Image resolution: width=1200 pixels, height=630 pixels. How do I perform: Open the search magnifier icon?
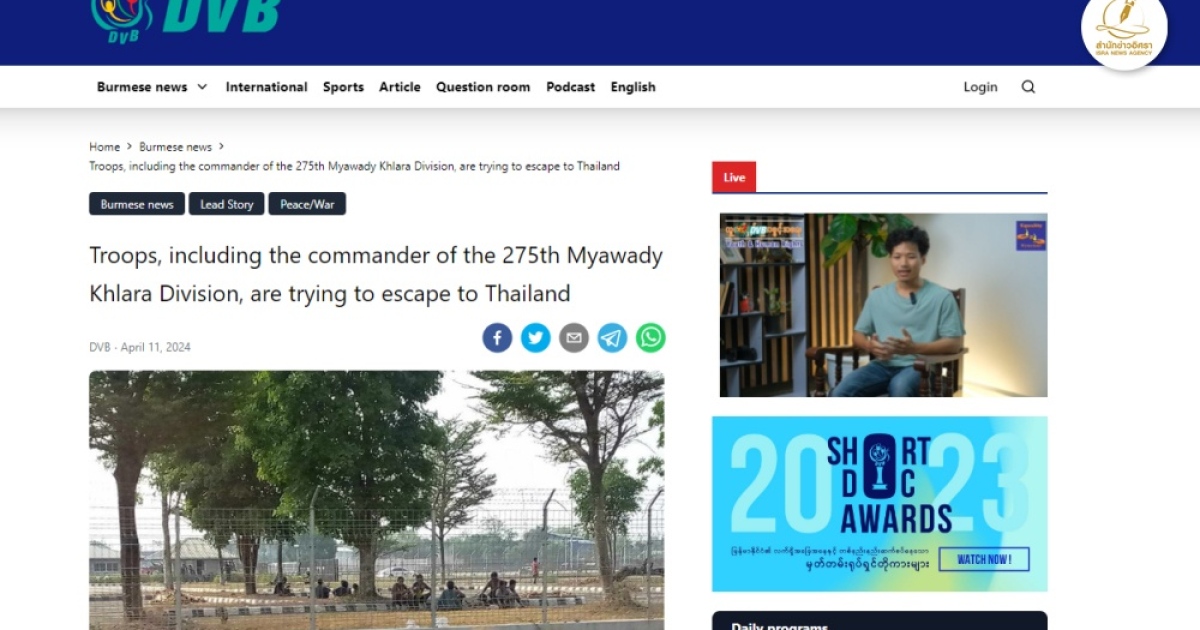[x=1028, y=87]
